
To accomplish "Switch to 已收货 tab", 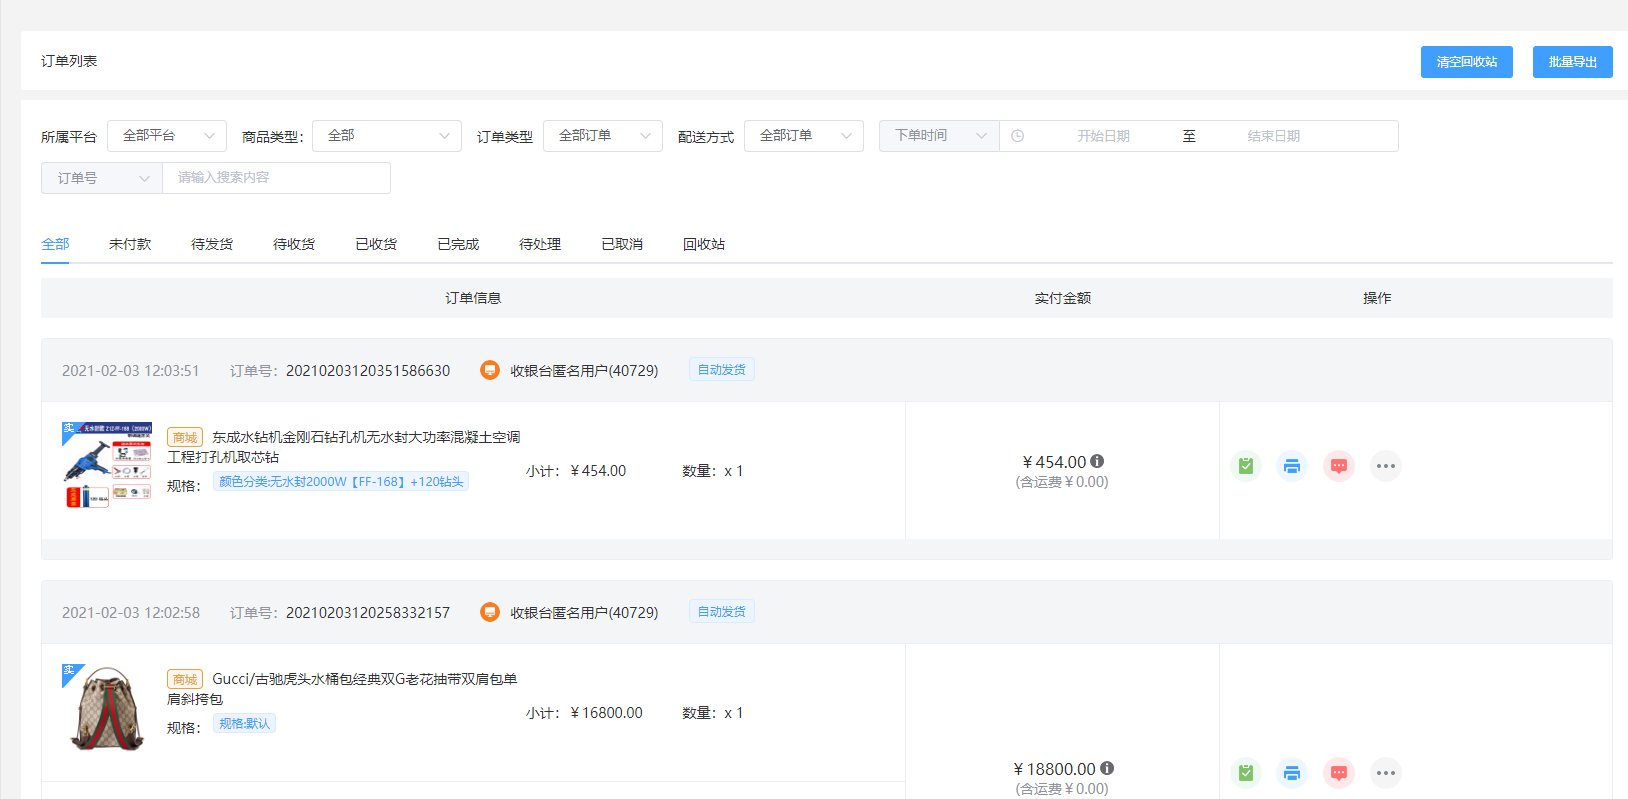I will coord(376,244).
